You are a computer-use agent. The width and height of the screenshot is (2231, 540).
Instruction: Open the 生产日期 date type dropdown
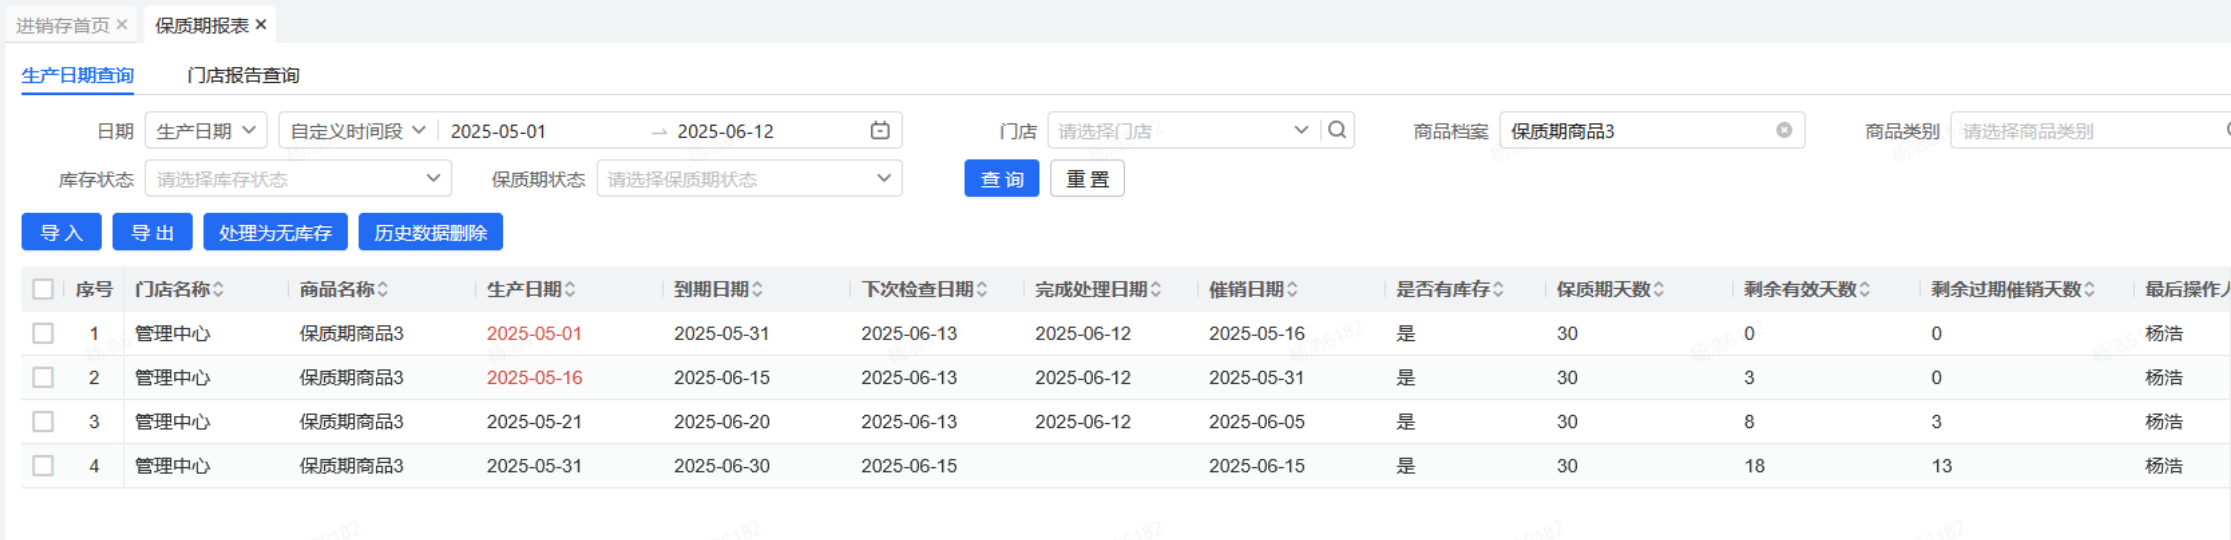coord(206,130)
